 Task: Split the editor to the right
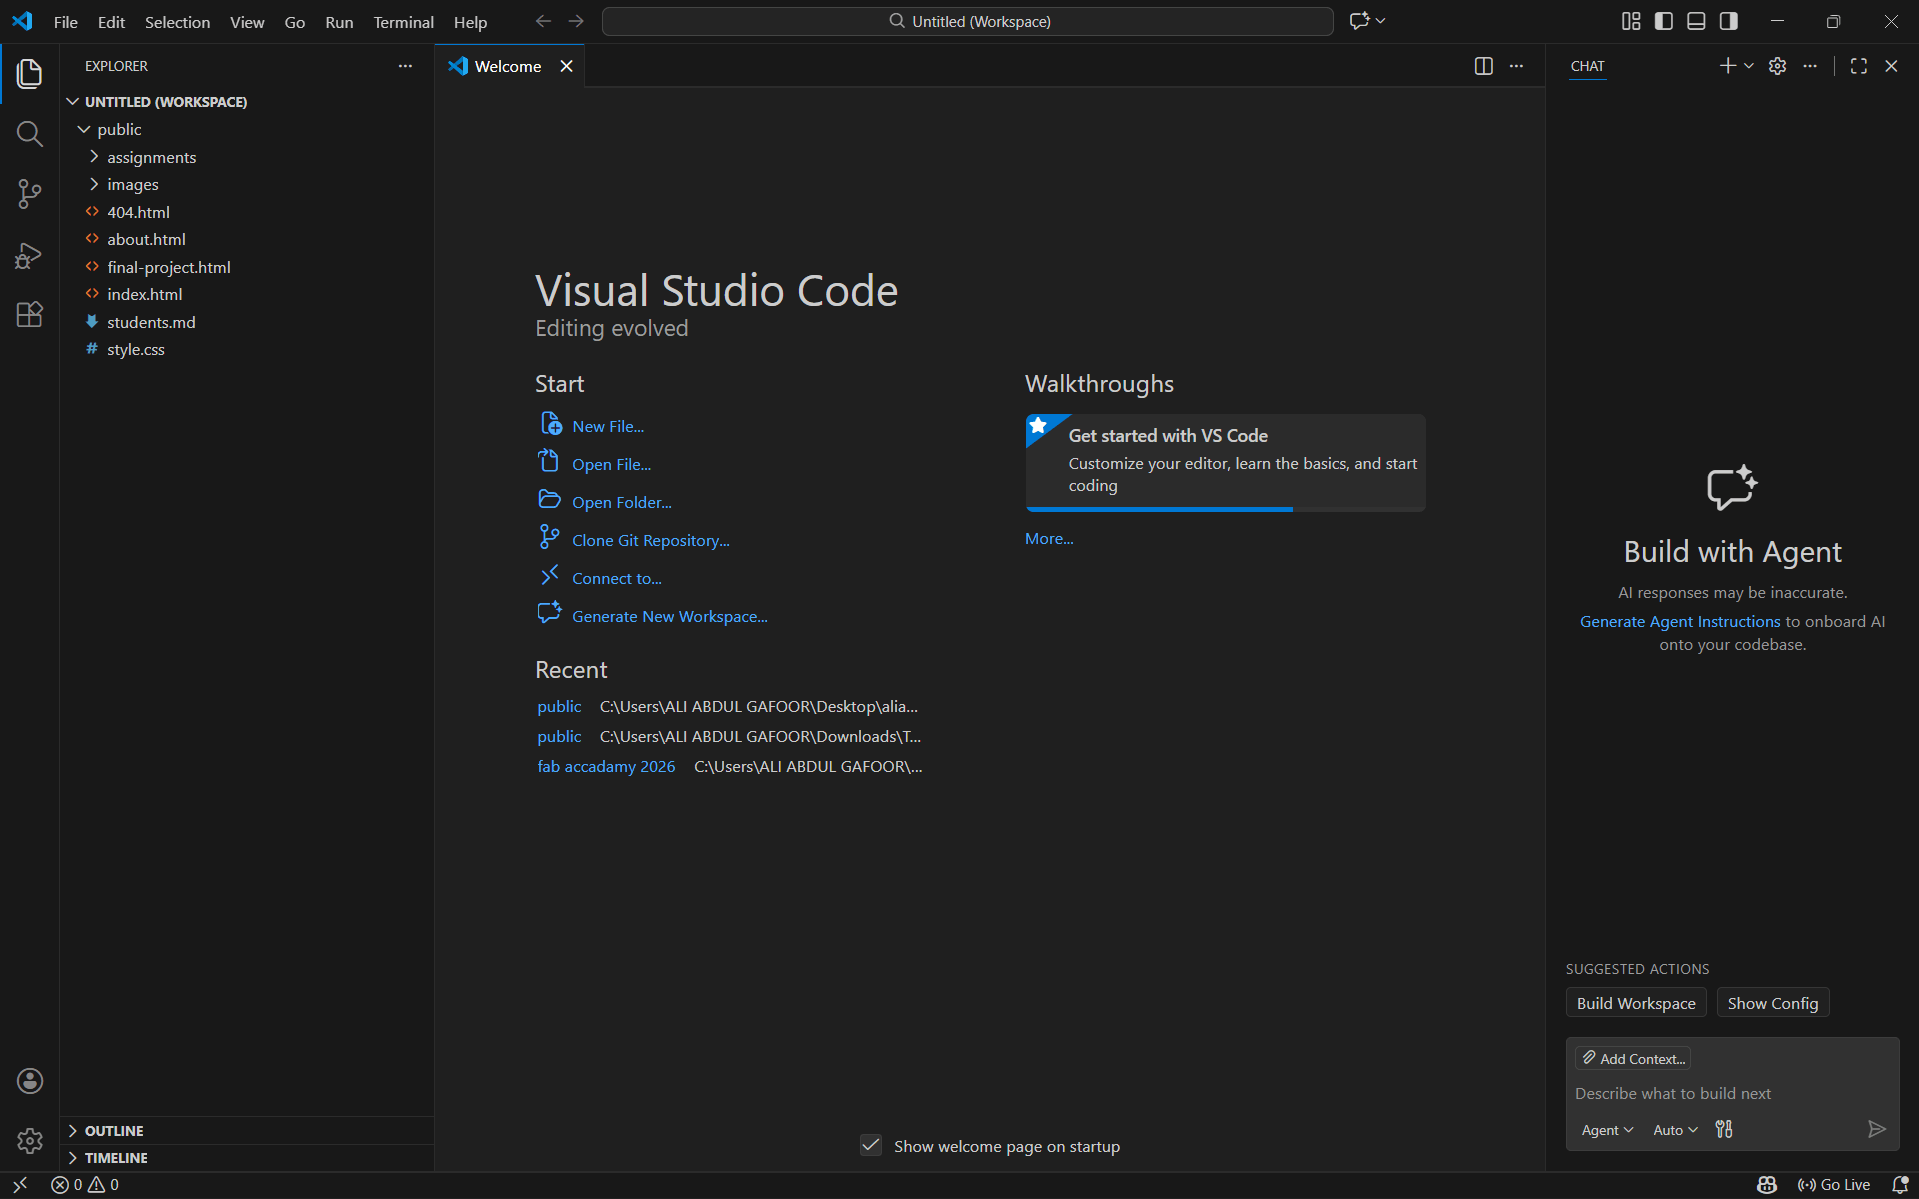[1484, 66]
